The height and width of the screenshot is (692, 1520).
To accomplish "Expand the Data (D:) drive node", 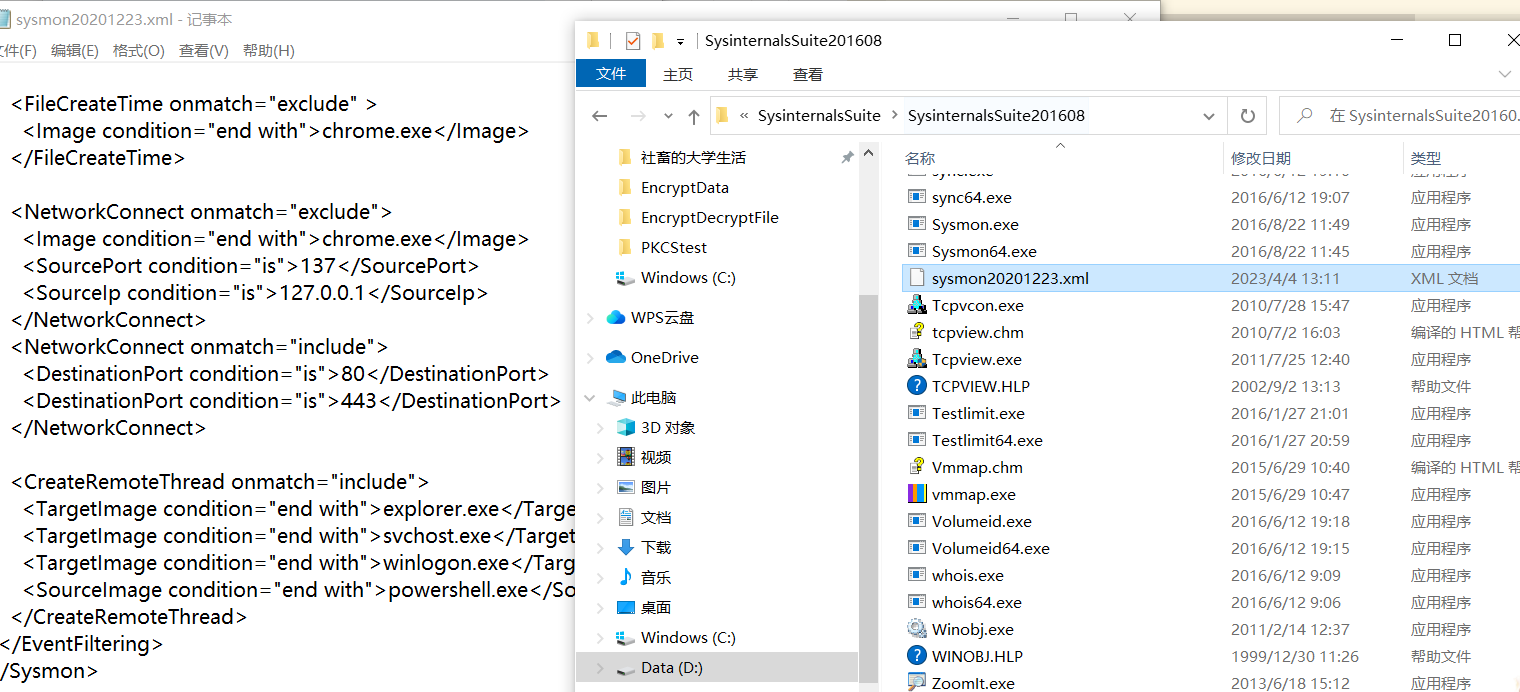I will click(600, 668).
